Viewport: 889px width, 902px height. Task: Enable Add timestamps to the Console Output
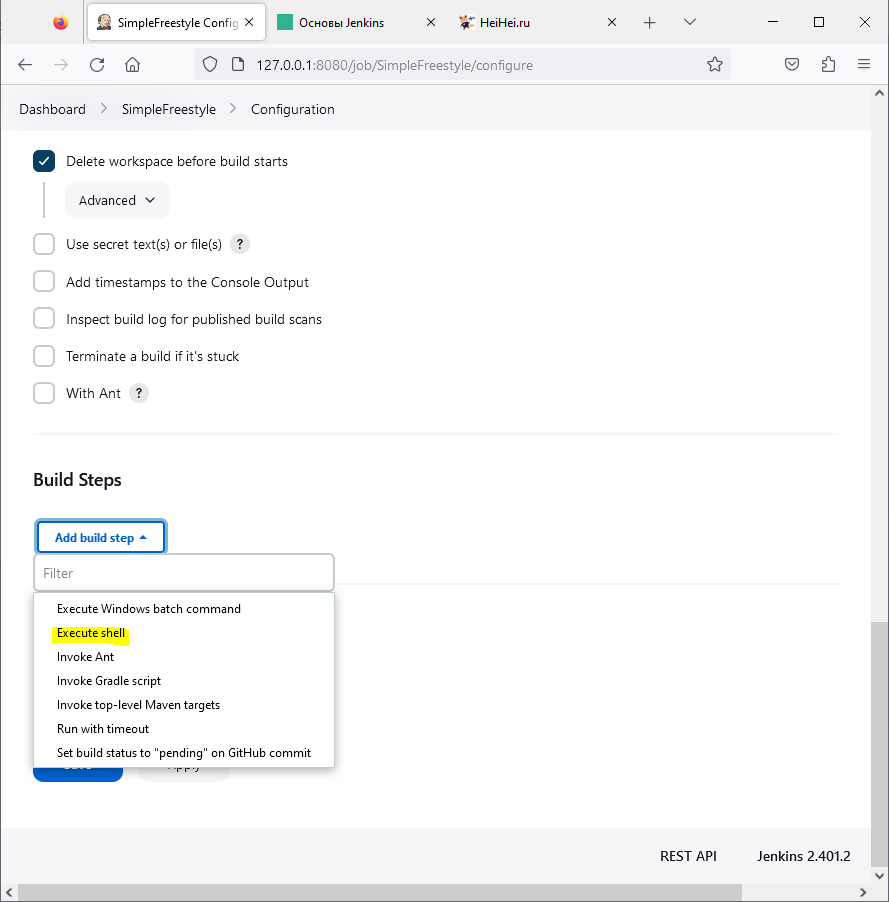pyautogui.click(x=44, y=282)
